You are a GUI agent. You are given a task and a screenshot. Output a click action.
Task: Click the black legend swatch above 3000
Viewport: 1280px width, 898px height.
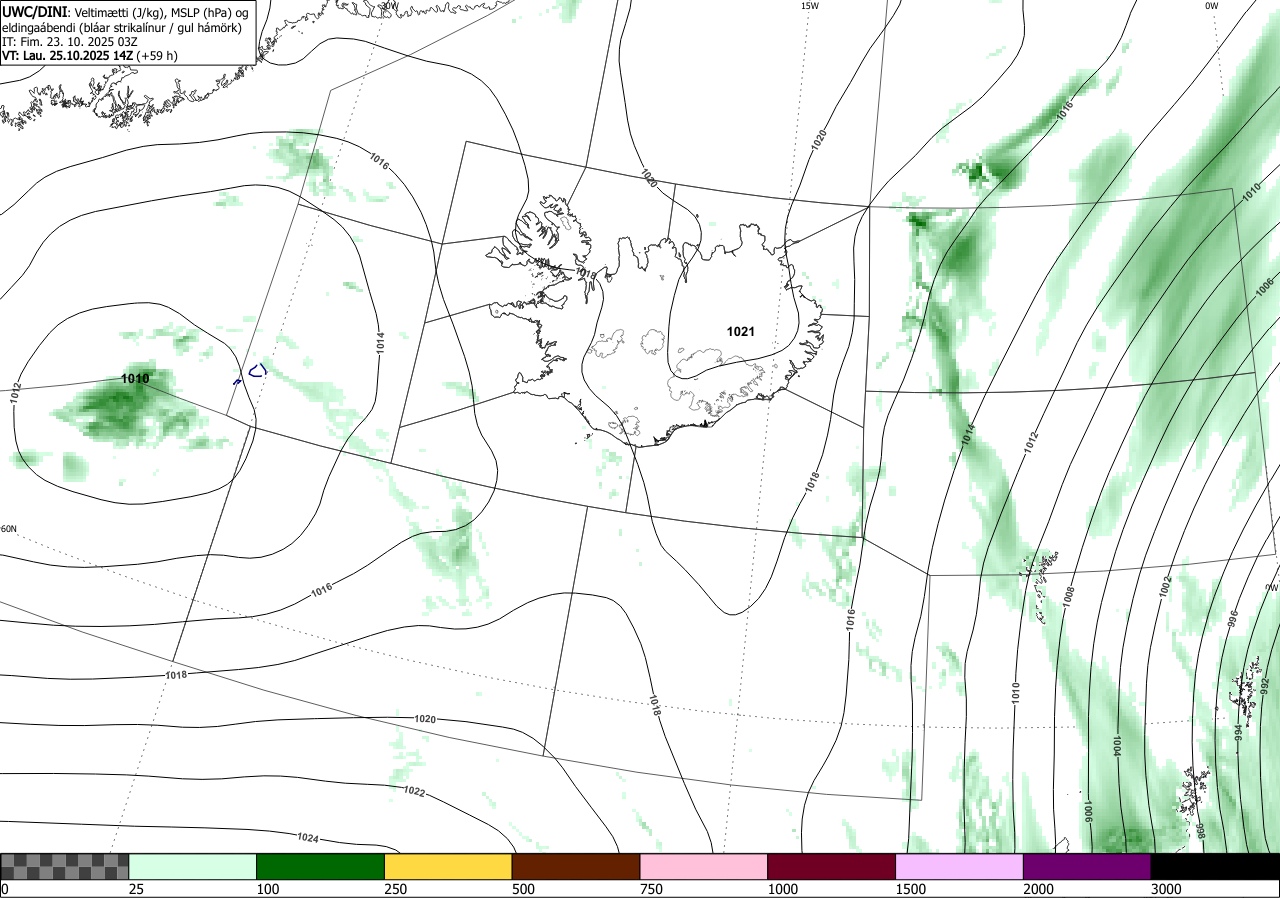click(x=1215, y=866)
